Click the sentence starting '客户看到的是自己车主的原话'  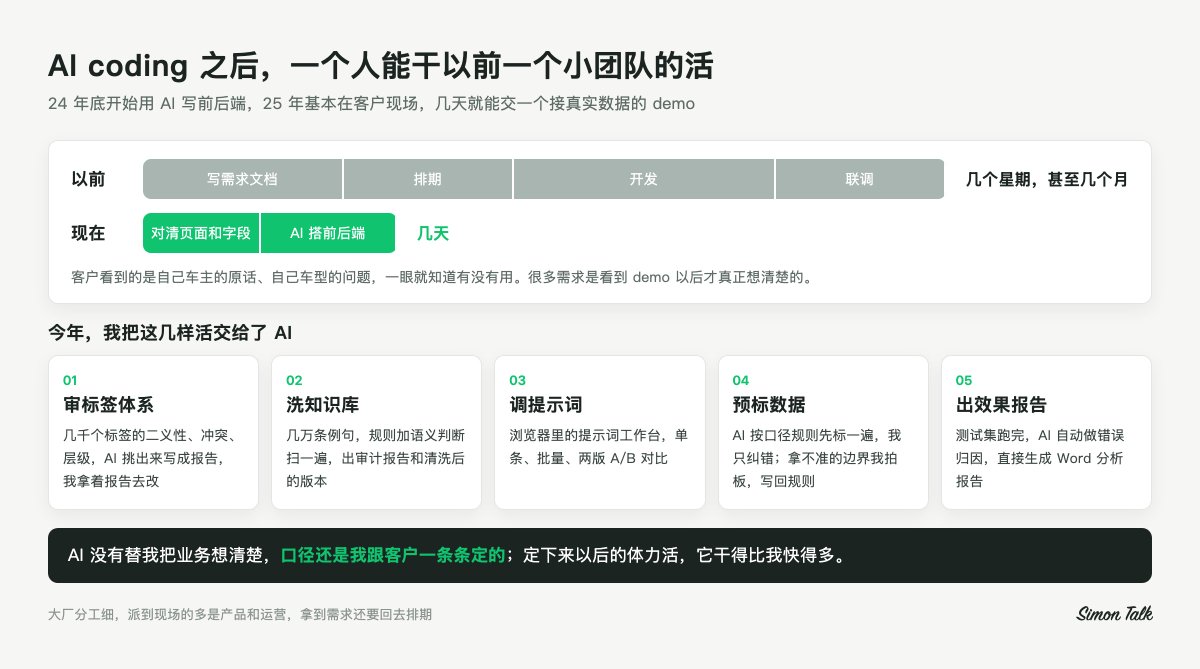coord(441,277)
